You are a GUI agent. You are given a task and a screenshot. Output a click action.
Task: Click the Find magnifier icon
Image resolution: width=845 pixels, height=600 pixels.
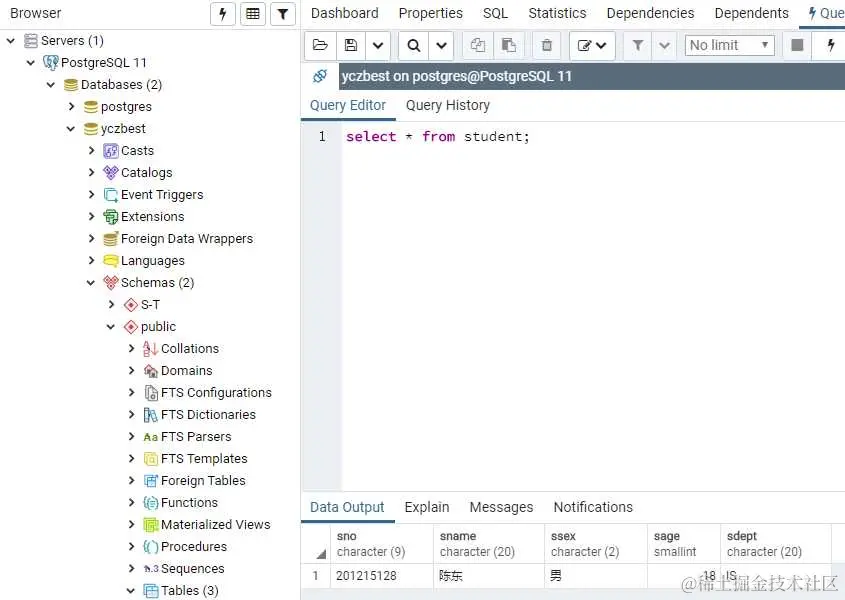coord(414,45)
